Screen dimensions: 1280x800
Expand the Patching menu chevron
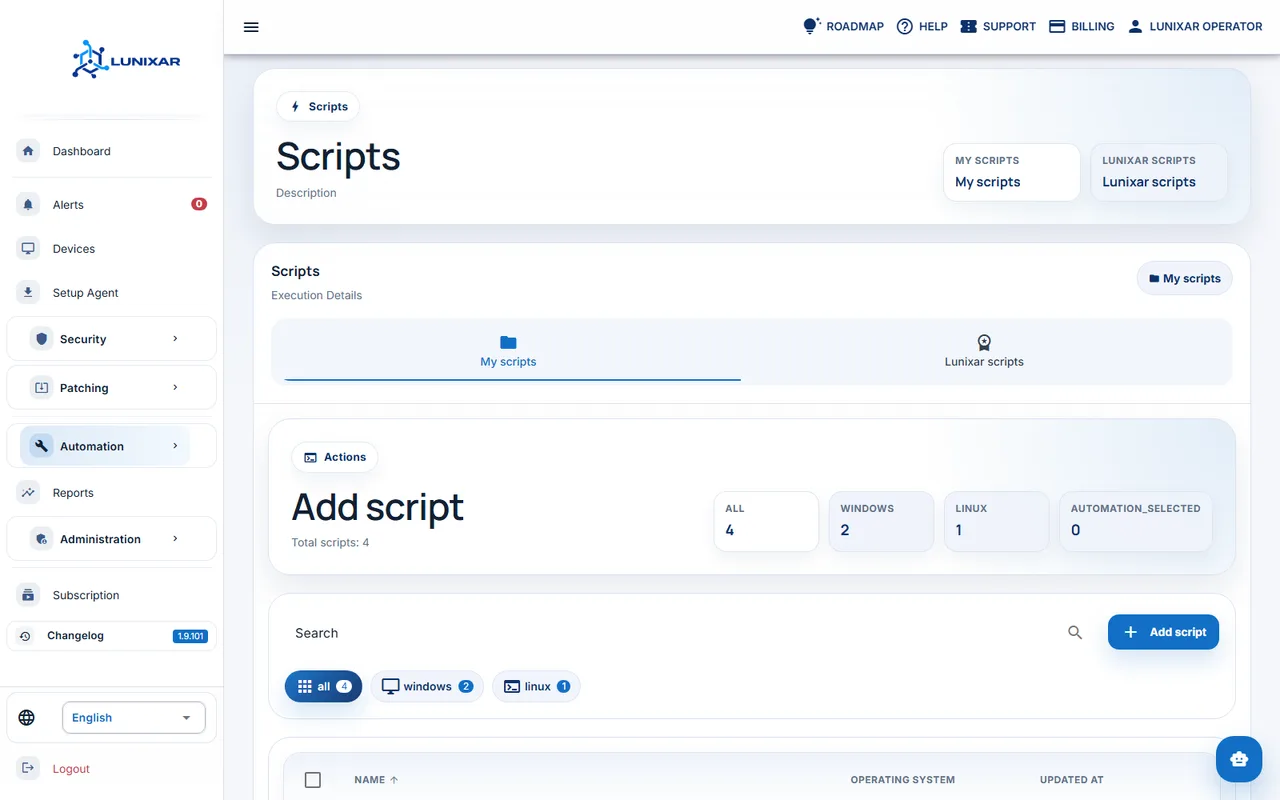coord(175,387)
